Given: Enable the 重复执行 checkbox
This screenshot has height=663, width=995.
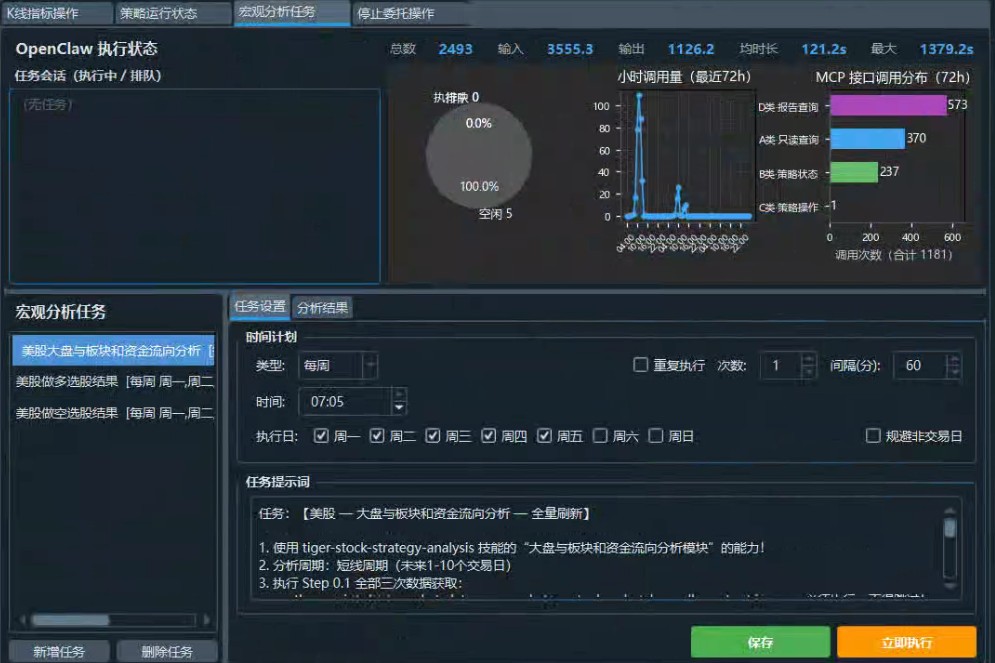Looking at the screenshot, I should tap(641, 365).
